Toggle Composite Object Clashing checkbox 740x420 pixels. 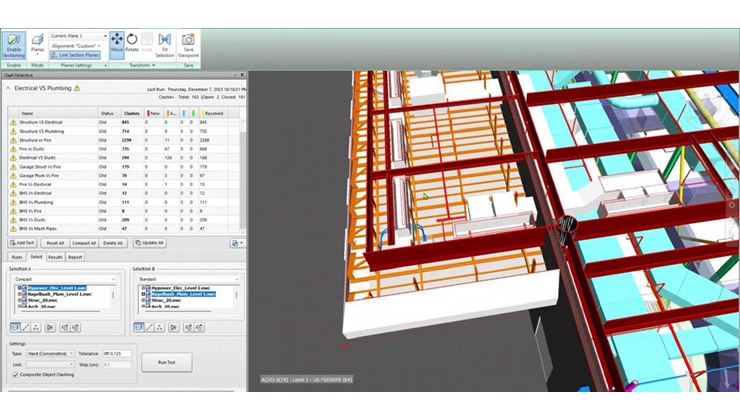click(14, 375)
